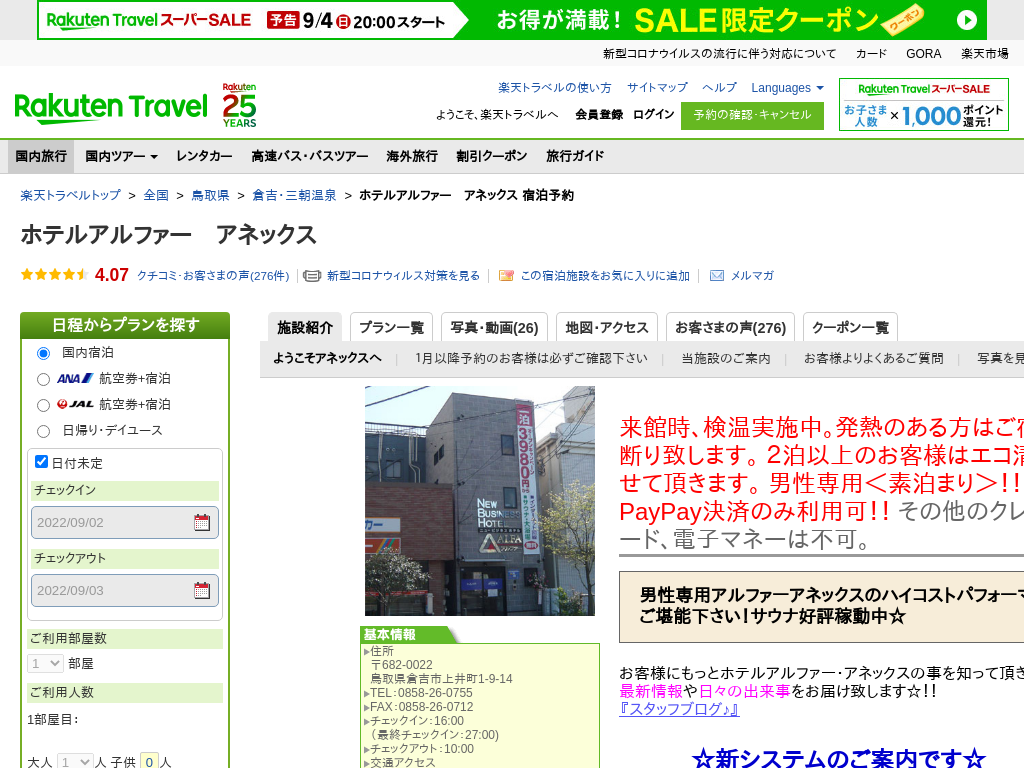The height and width of the screenshot is (768, 1024).
Task: Click the Super SALE top banner
Action: click(512, 20)
